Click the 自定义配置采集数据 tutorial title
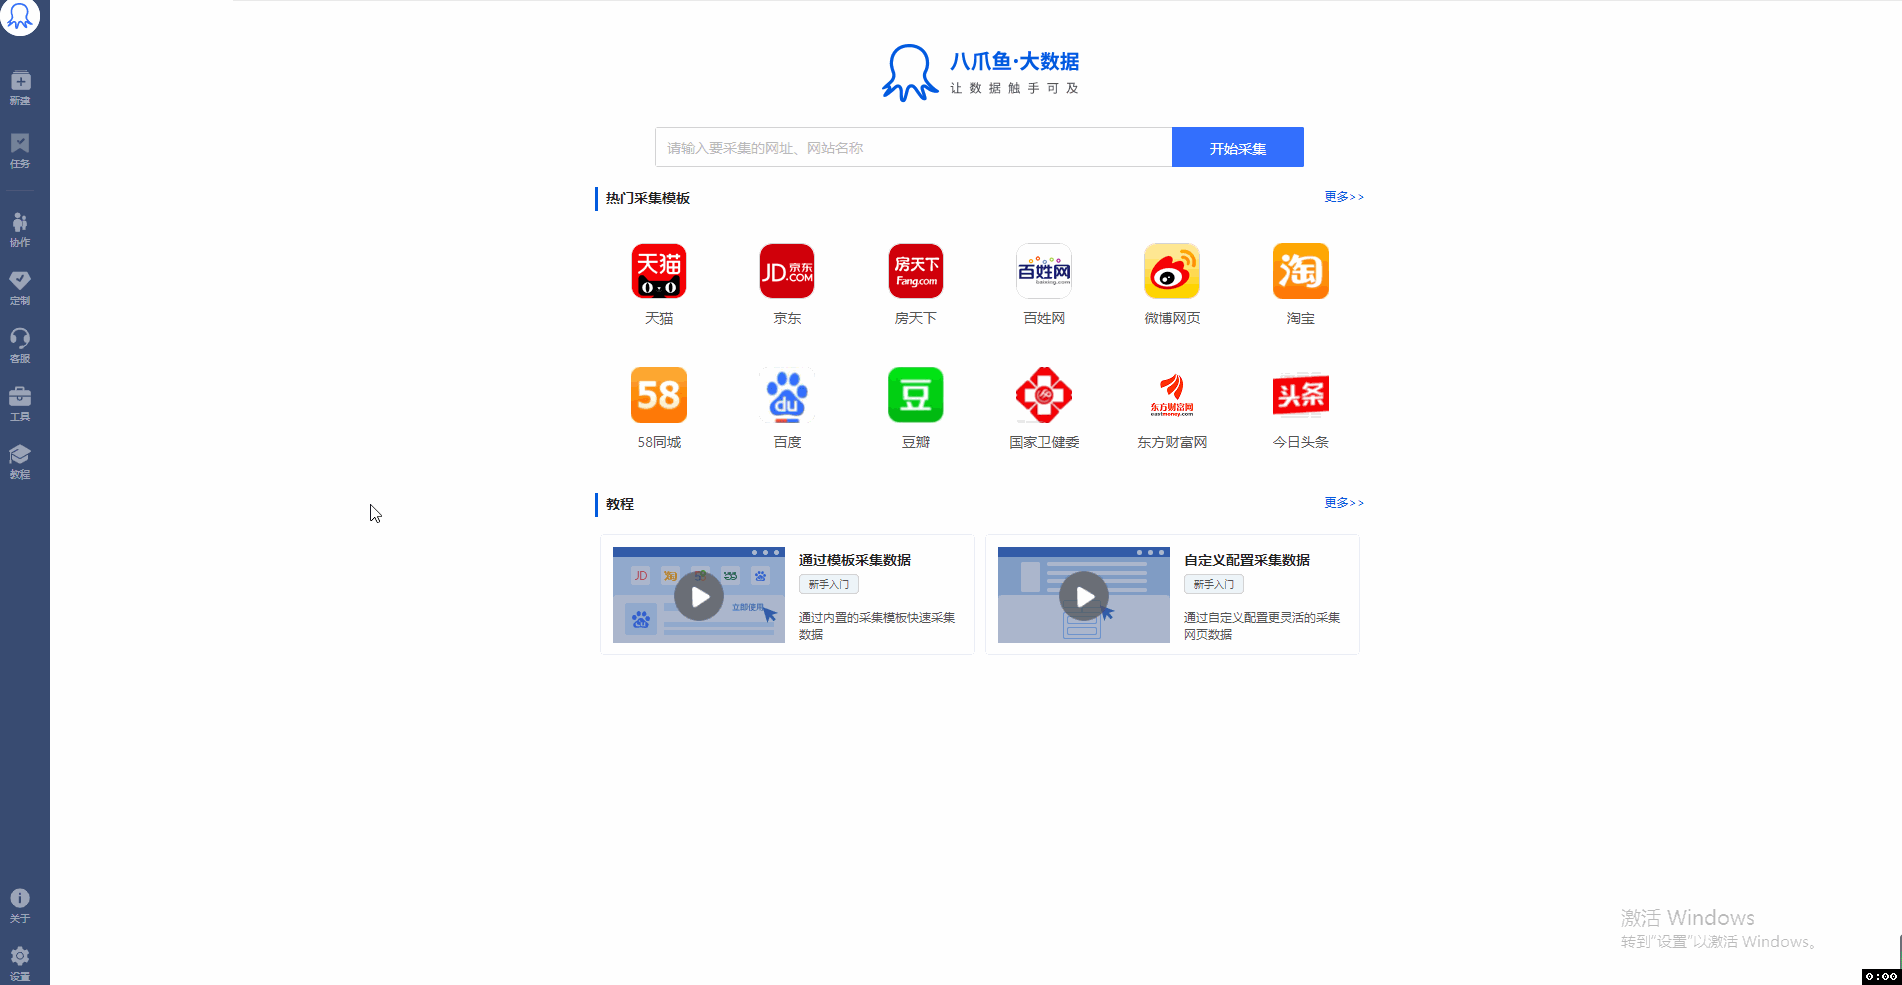The height and width of the screenshot is (985, 1902). [x=1247, y=560]
